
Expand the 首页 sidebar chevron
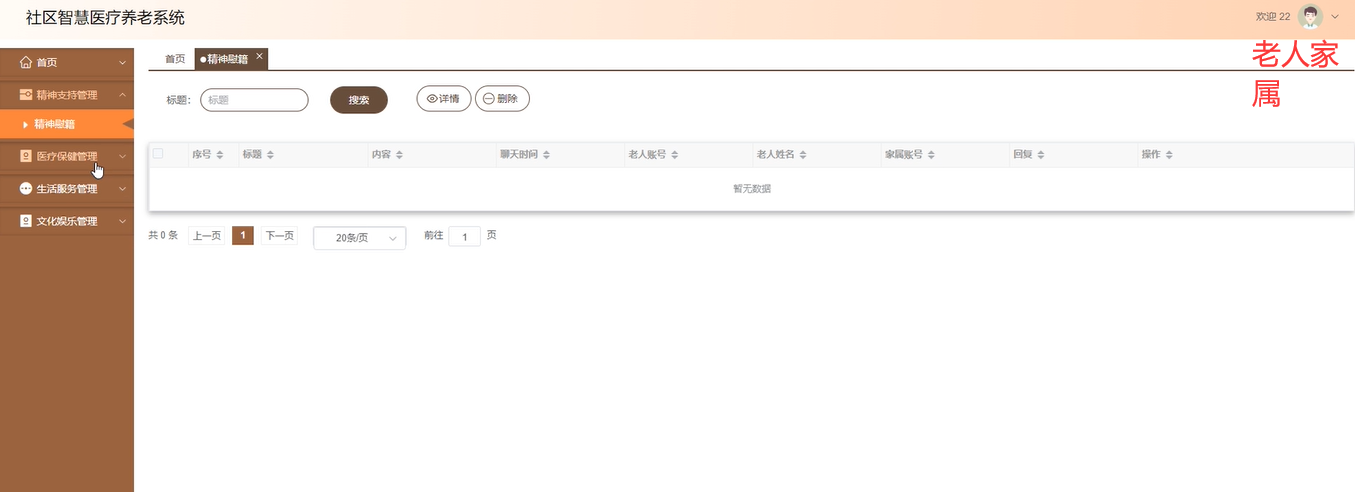(x=122, y=63)
